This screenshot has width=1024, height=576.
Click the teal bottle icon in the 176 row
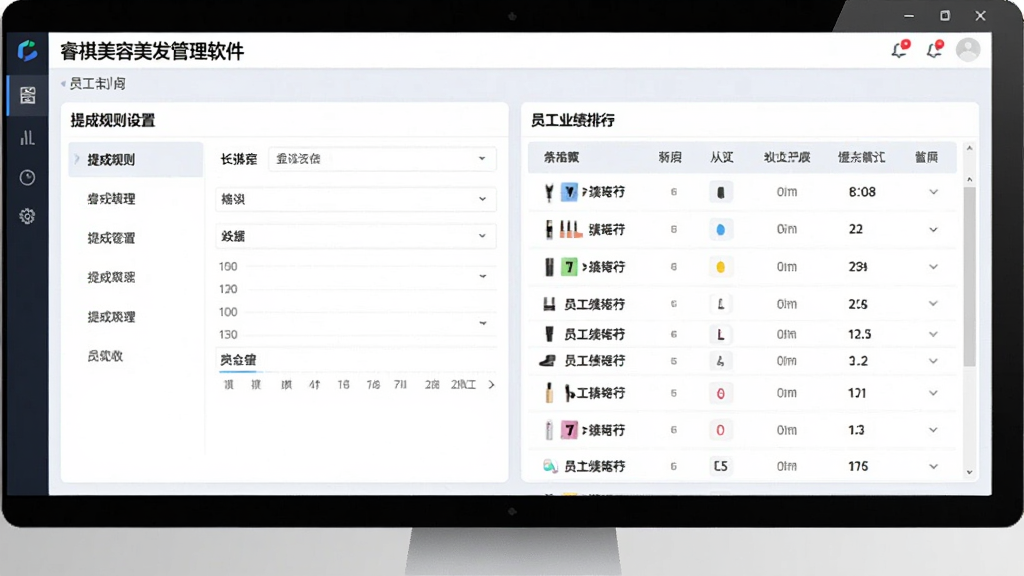click(x=550, y=466)
